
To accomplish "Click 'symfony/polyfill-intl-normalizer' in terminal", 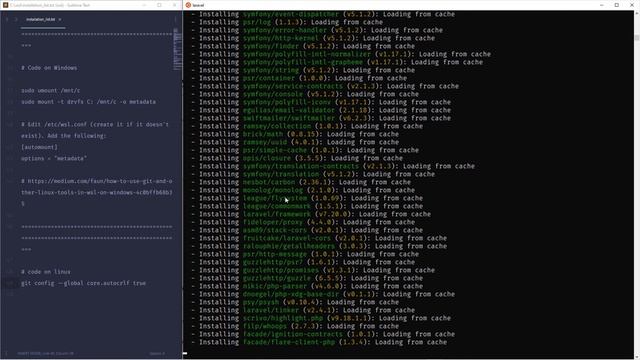I will point(307,54).
